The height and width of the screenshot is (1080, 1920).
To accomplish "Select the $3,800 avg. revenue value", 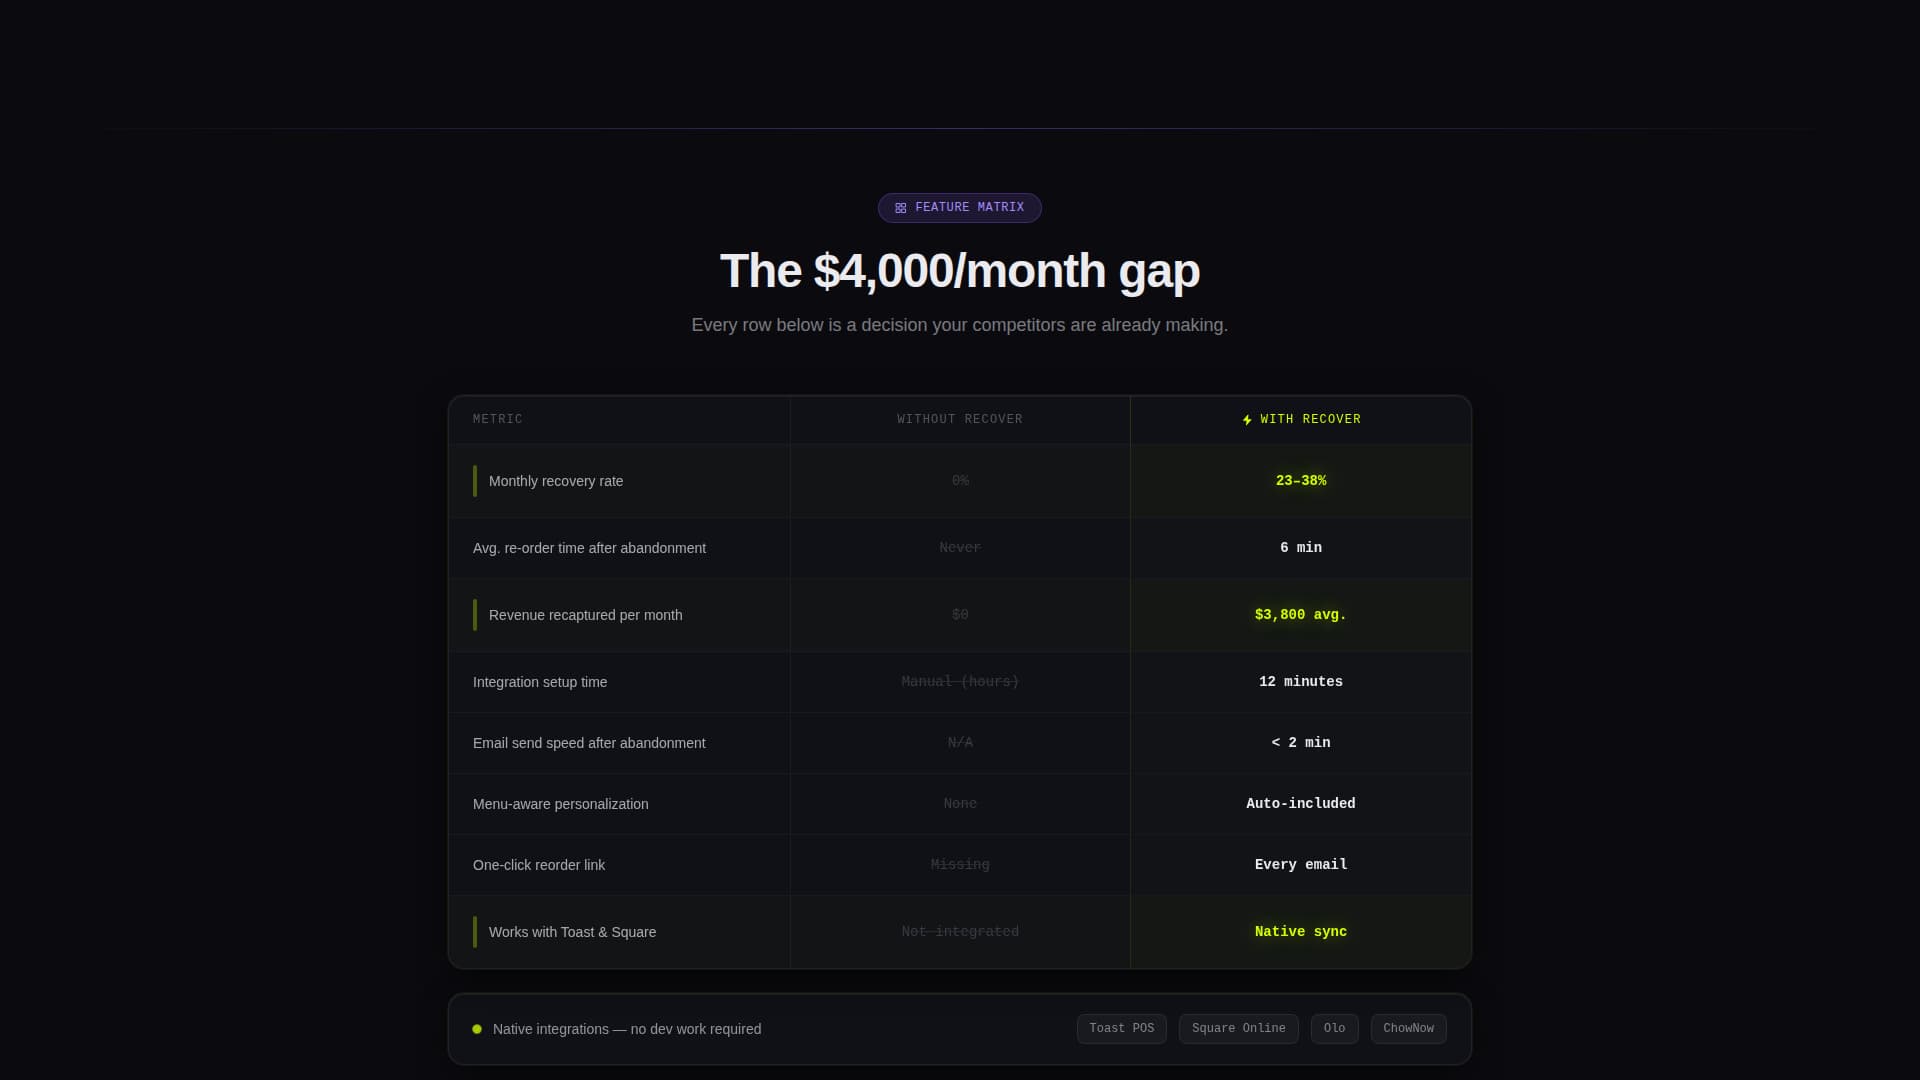I will (1301, 615).
